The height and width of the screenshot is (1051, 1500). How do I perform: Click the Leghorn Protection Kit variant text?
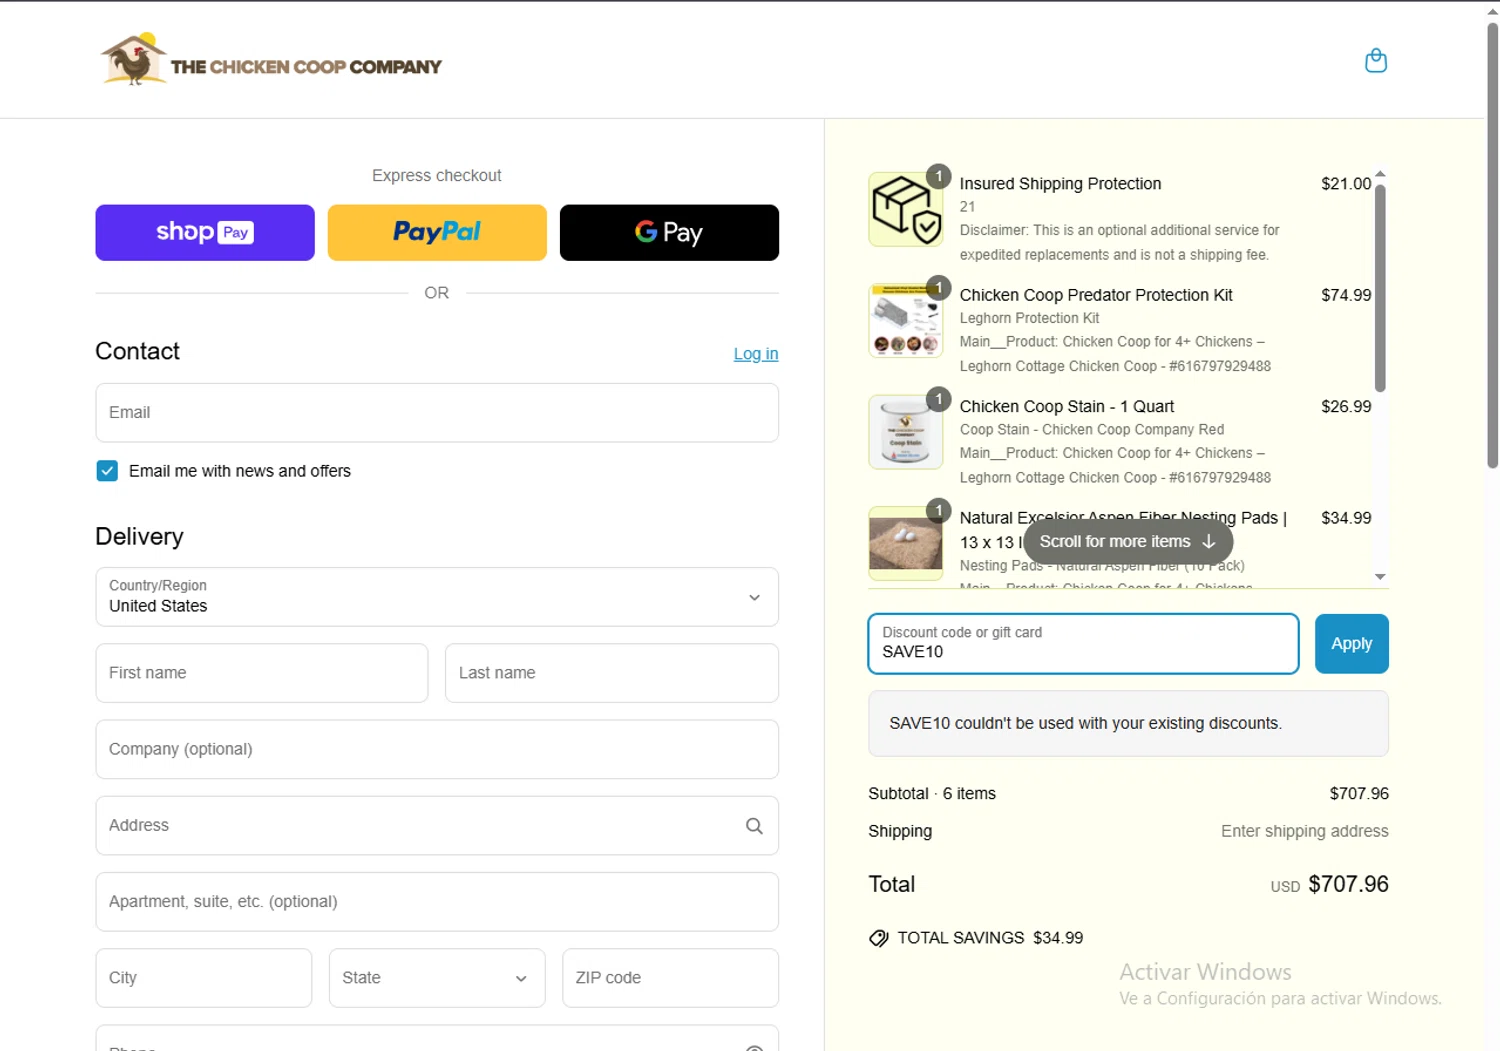pos(1029,319)
